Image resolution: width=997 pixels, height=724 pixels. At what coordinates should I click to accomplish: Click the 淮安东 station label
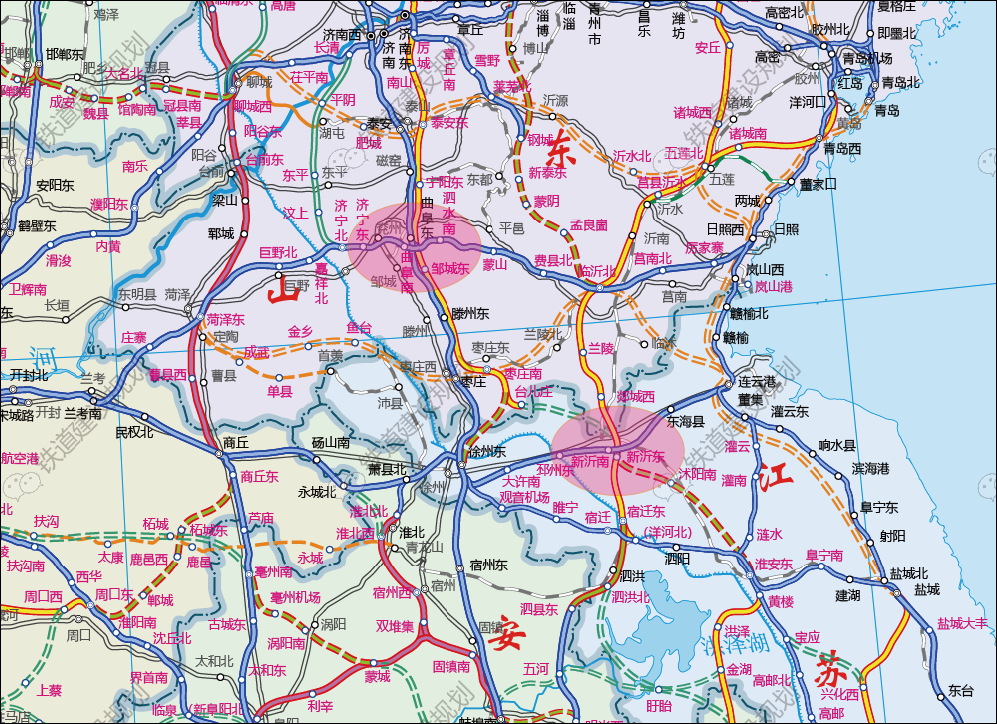[x=773, y=564]
